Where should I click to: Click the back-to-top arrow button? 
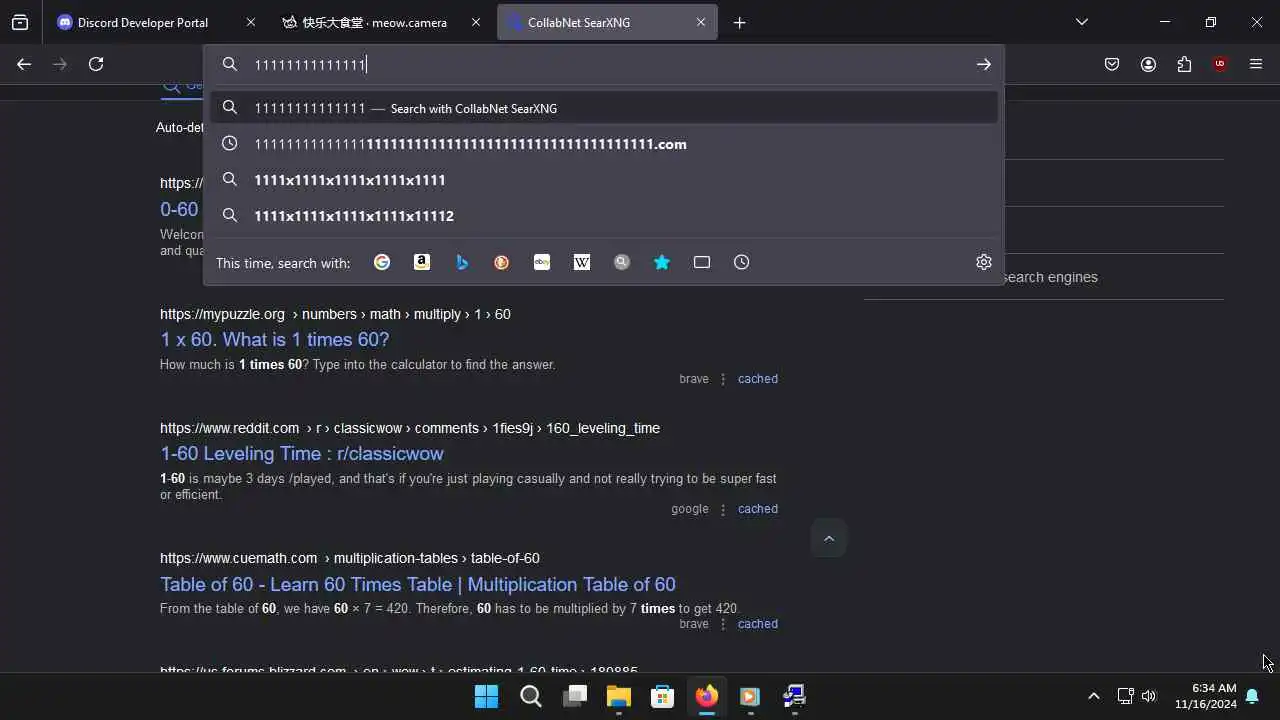829,538
